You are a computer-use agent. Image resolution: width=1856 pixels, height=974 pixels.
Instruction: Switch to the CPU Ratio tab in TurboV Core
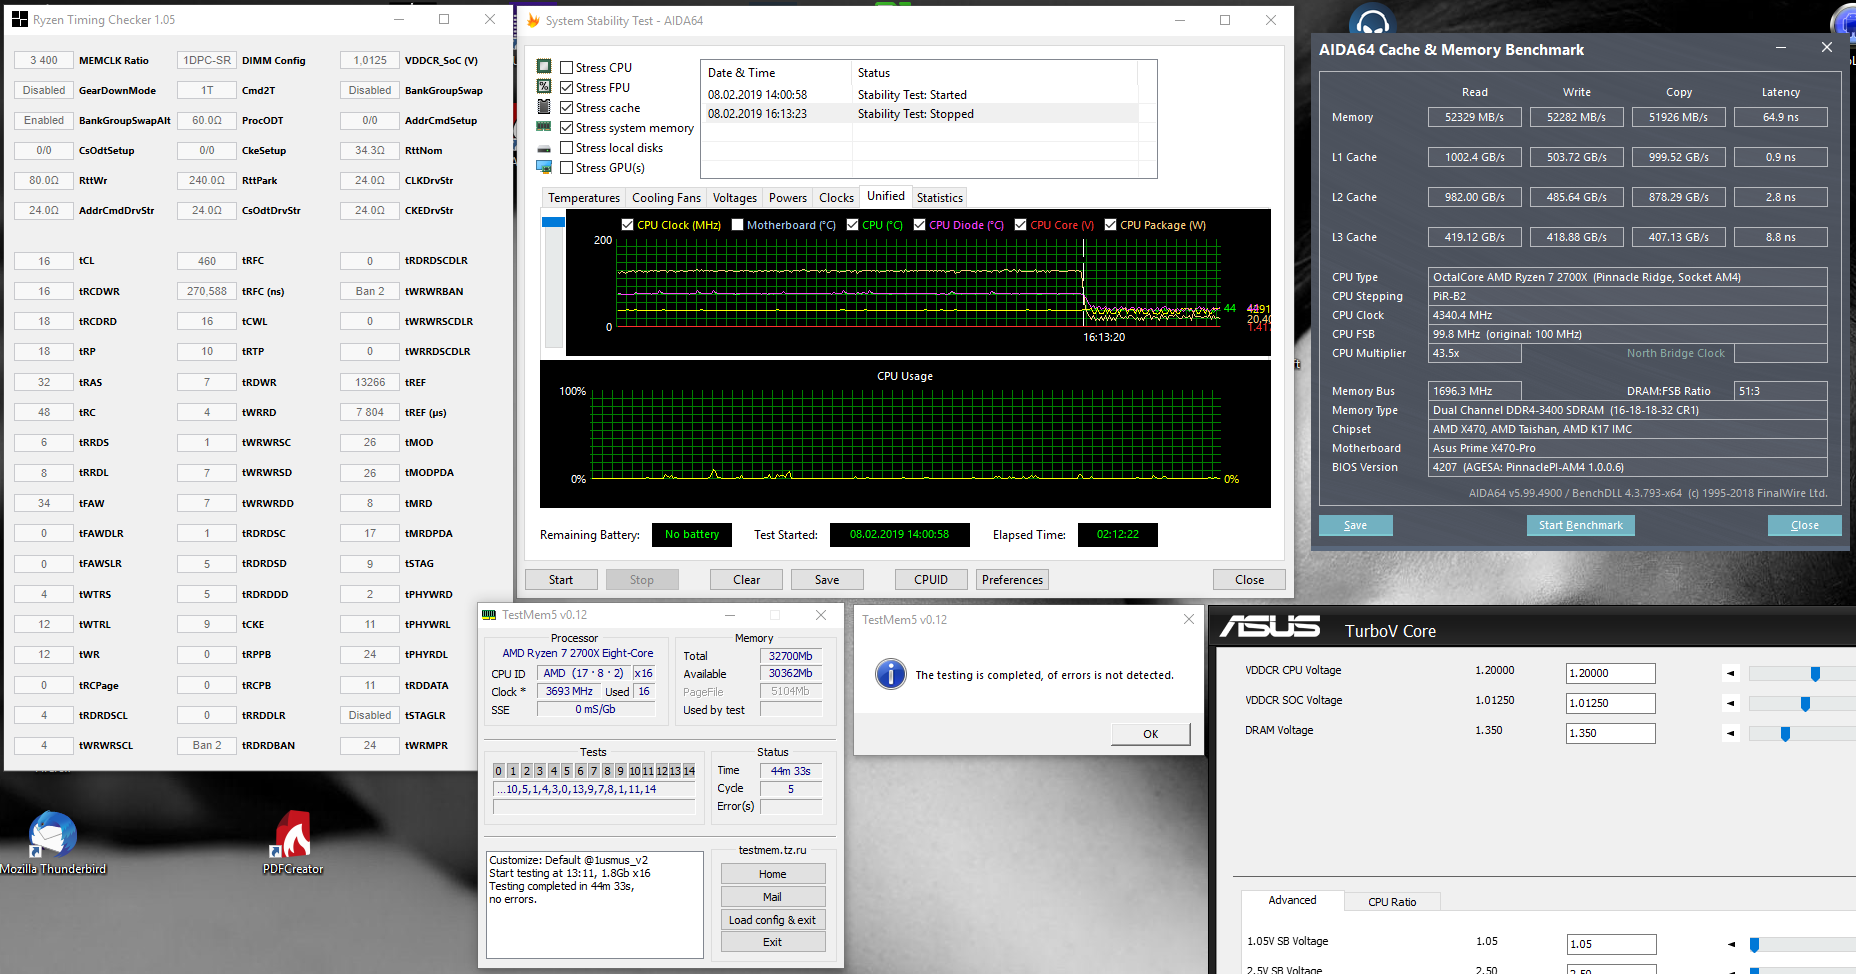tap(1392, 902)
